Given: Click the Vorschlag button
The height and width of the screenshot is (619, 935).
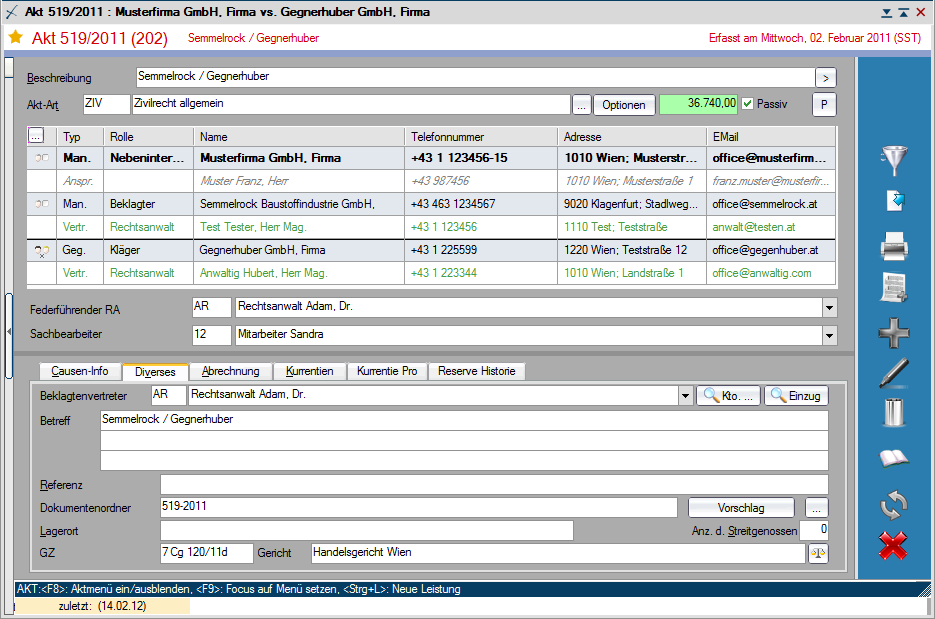Looking at the screenshot, I should coord(741,508).
